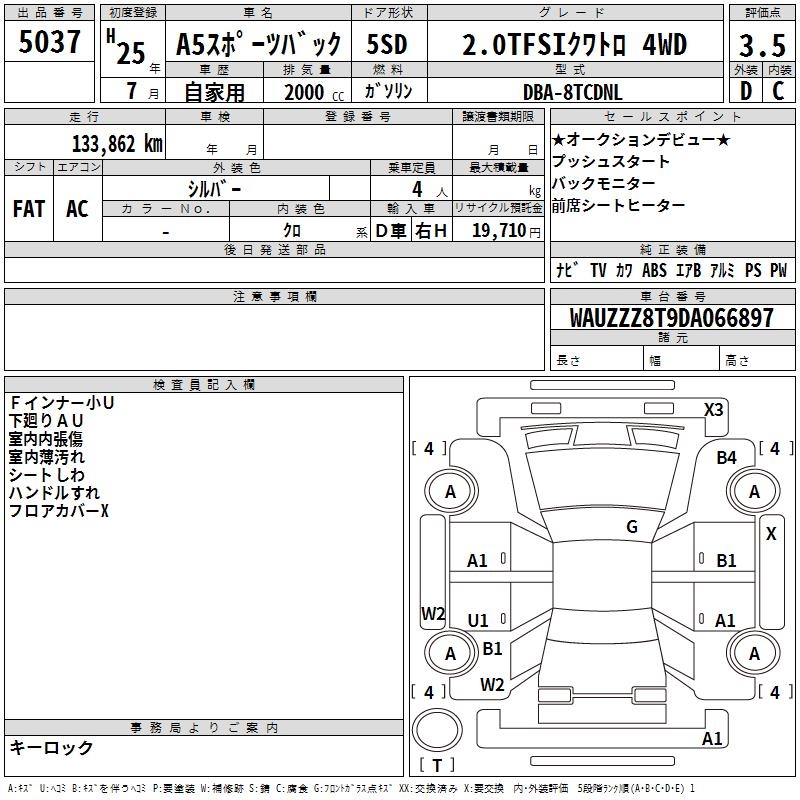The image size is (800, 800).
Task: Click the rear bumper A1 mark
Action: click(x=712, y=739)
